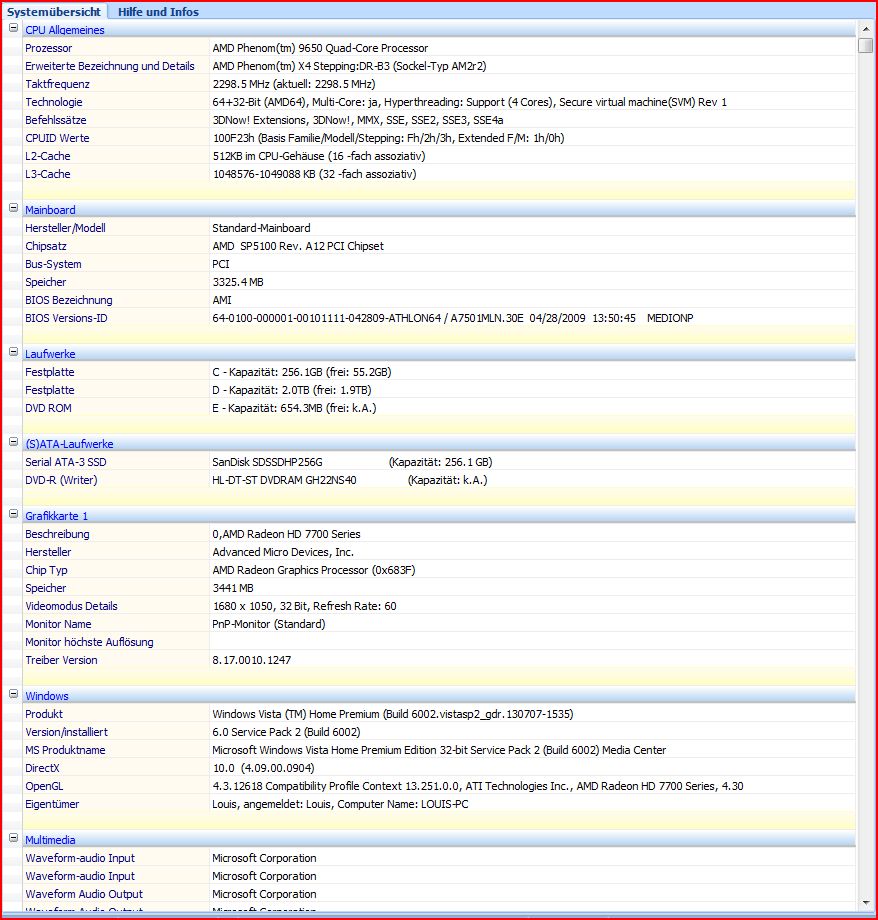Click the scrollbar up arrow

click(866, 29)
